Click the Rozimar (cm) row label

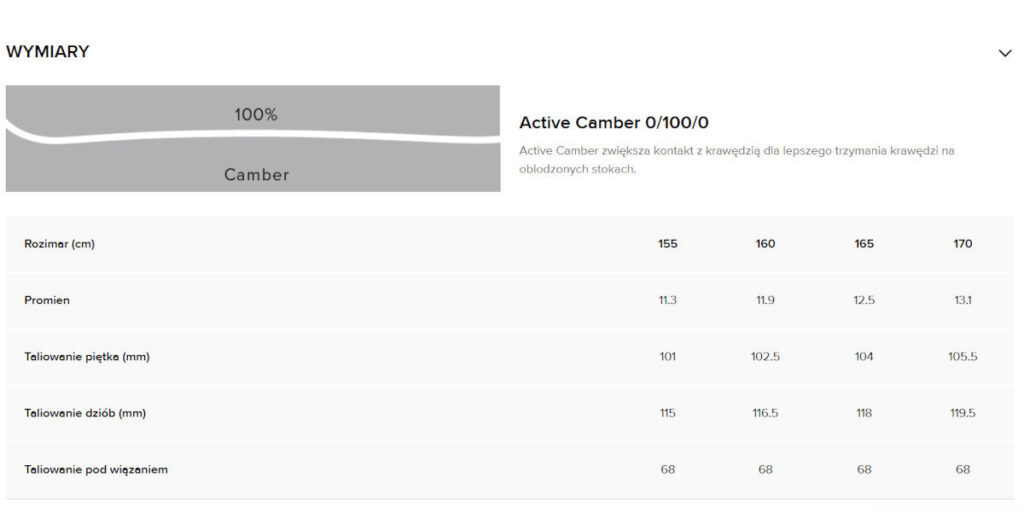pos(59,244)
